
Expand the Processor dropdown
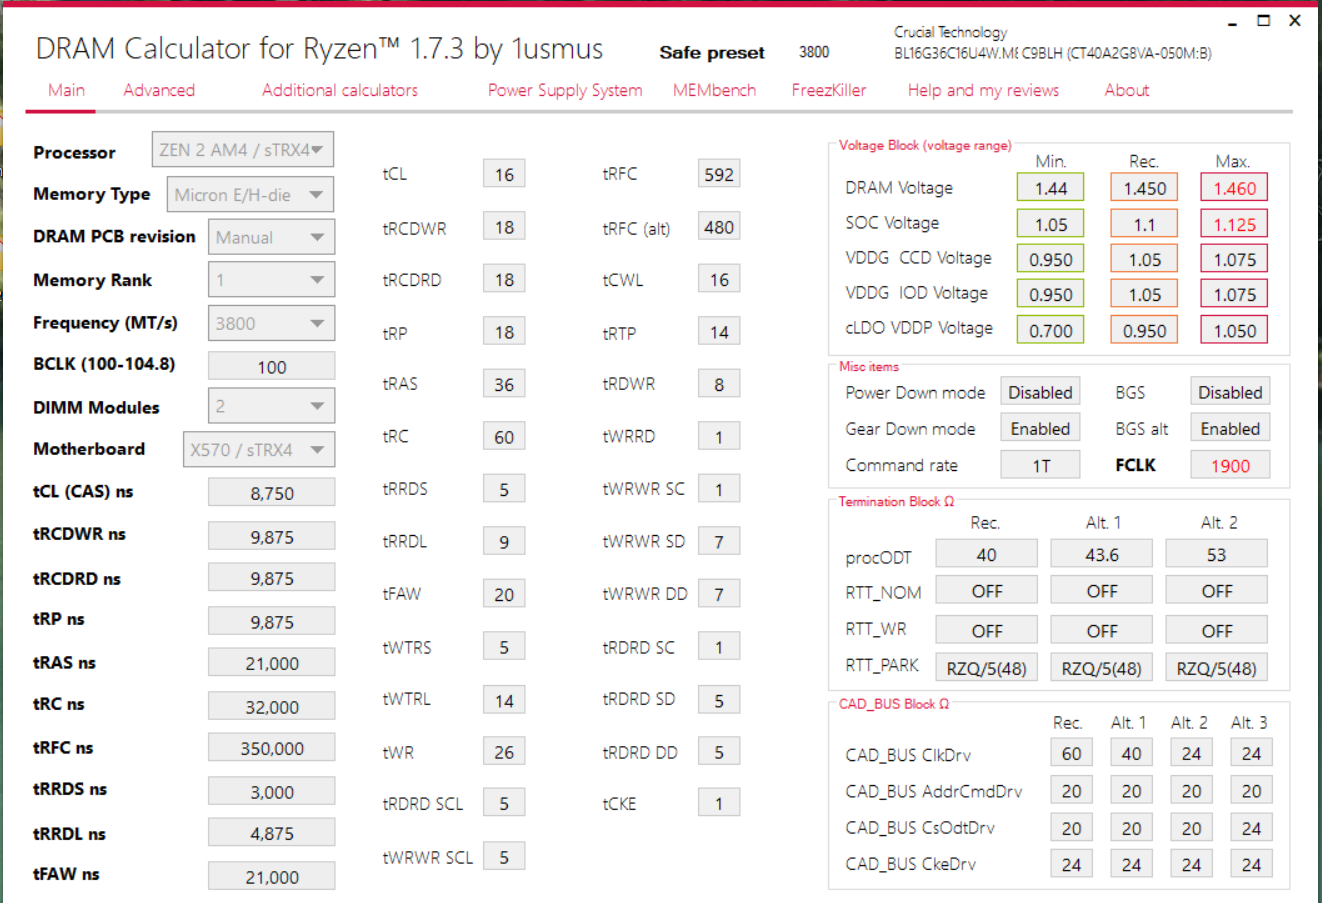242,150
